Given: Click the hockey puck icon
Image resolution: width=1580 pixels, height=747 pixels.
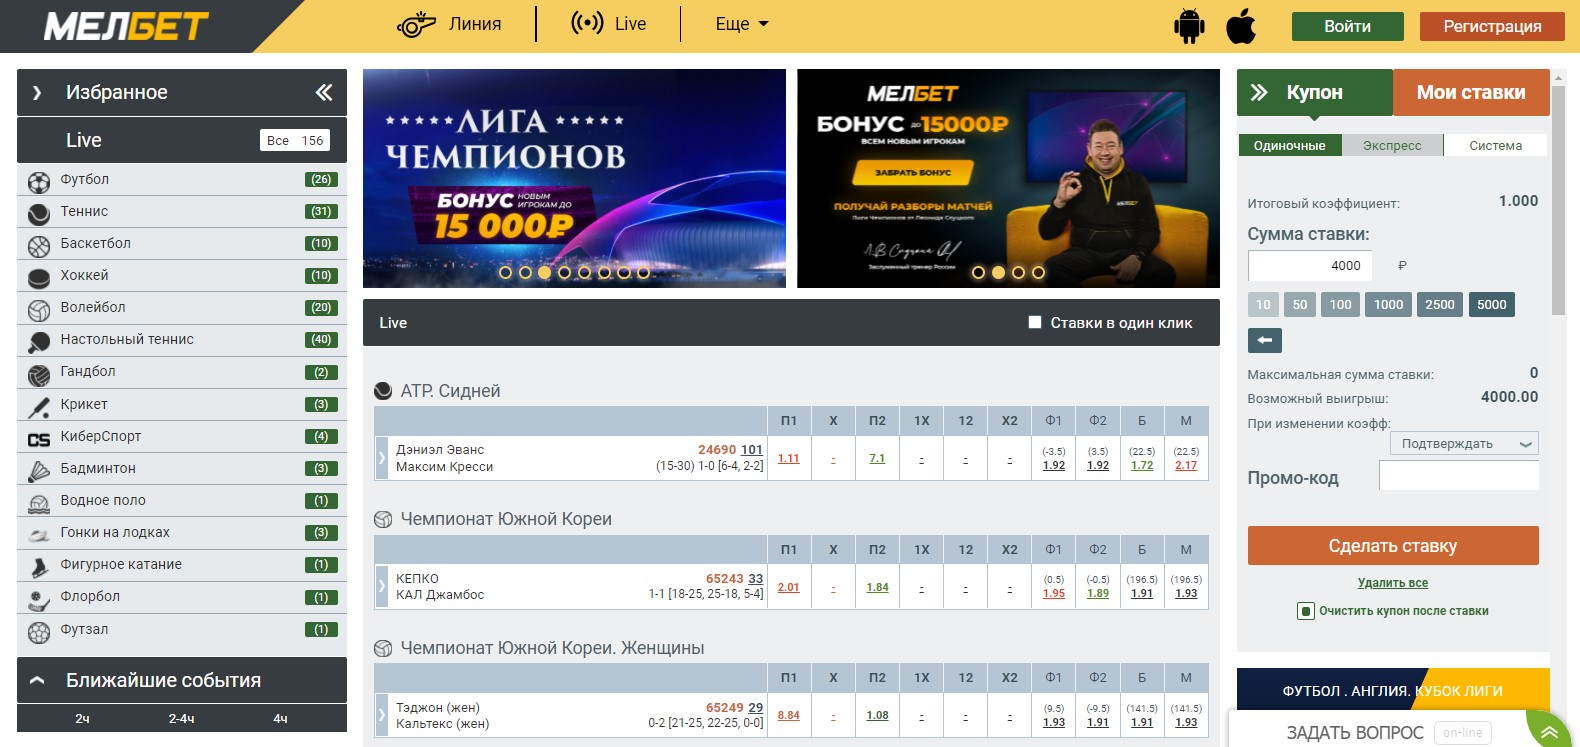Looking at the screenshot, I should pos(39,277).
